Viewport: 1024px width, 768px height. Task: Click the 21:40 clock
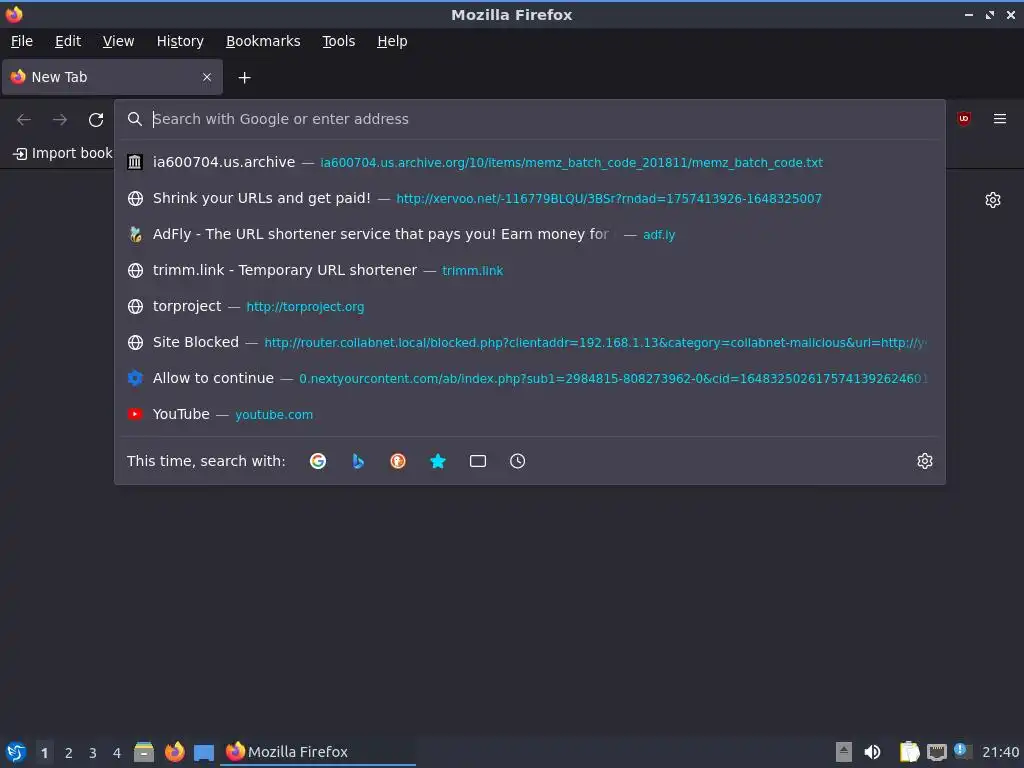point(1000,752)
